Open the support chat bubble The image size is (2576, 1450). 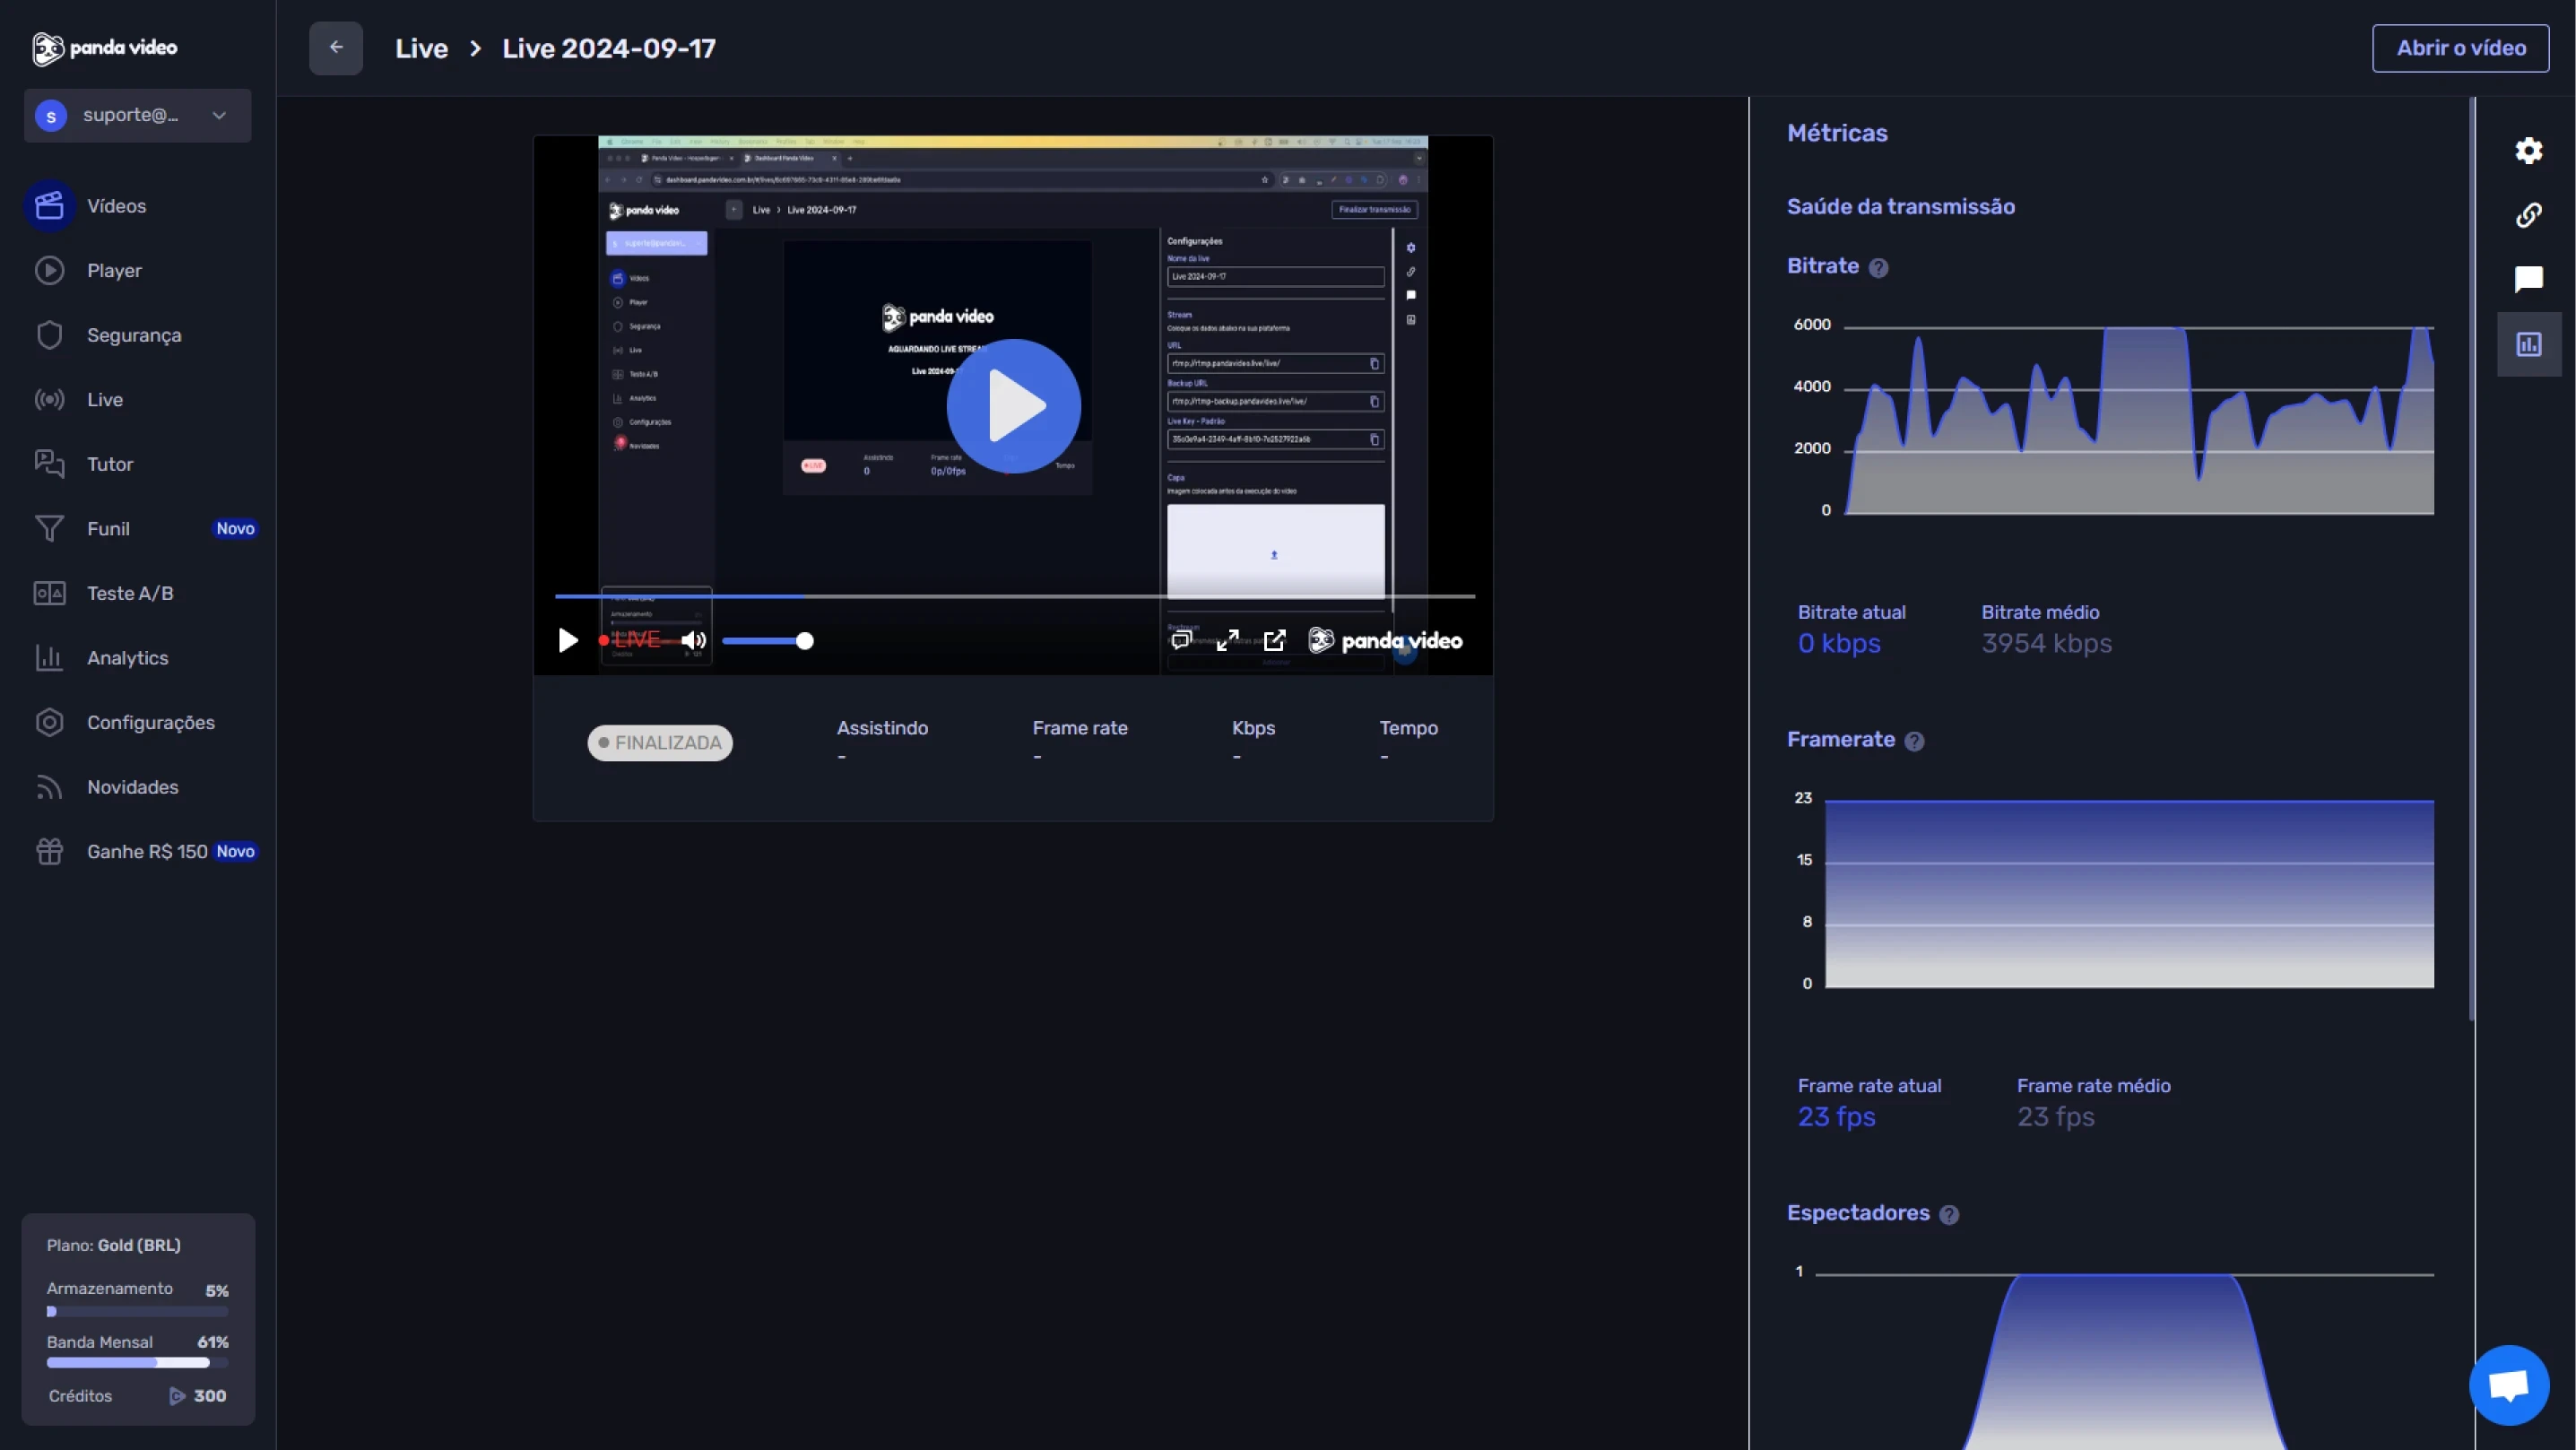tap(2508, 1385)
